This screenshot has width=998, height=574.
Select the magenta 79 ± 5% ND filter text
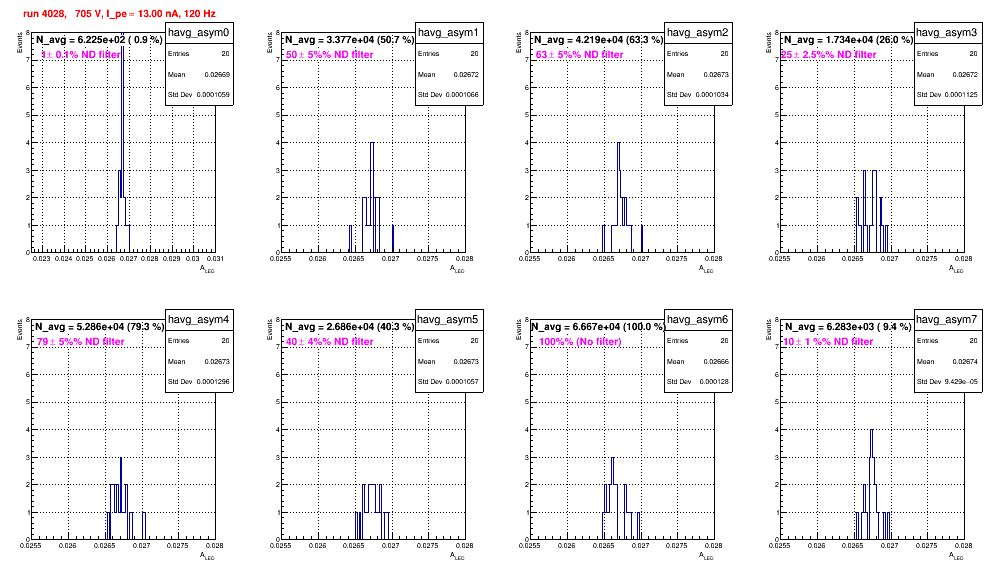[80, 342]
